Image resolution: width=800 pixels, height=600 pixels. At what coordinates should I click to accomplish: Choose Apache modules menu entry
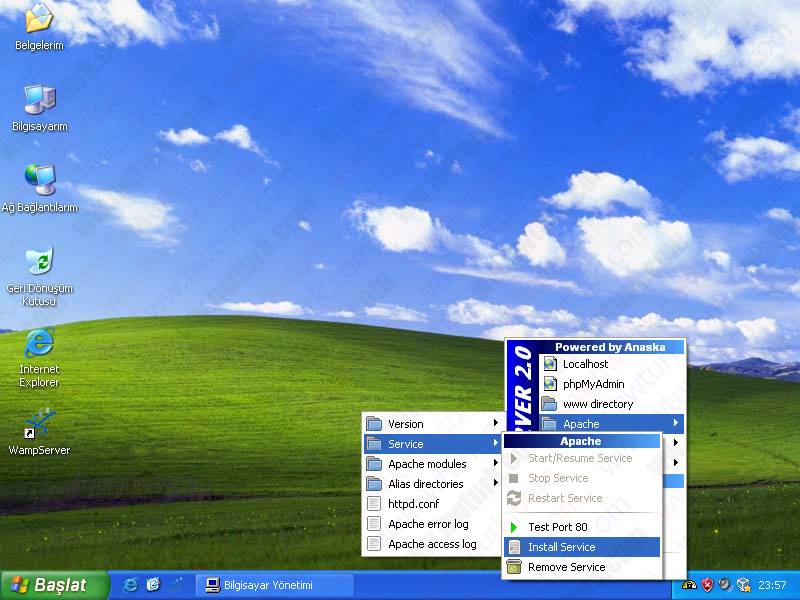tap(432, 464)
